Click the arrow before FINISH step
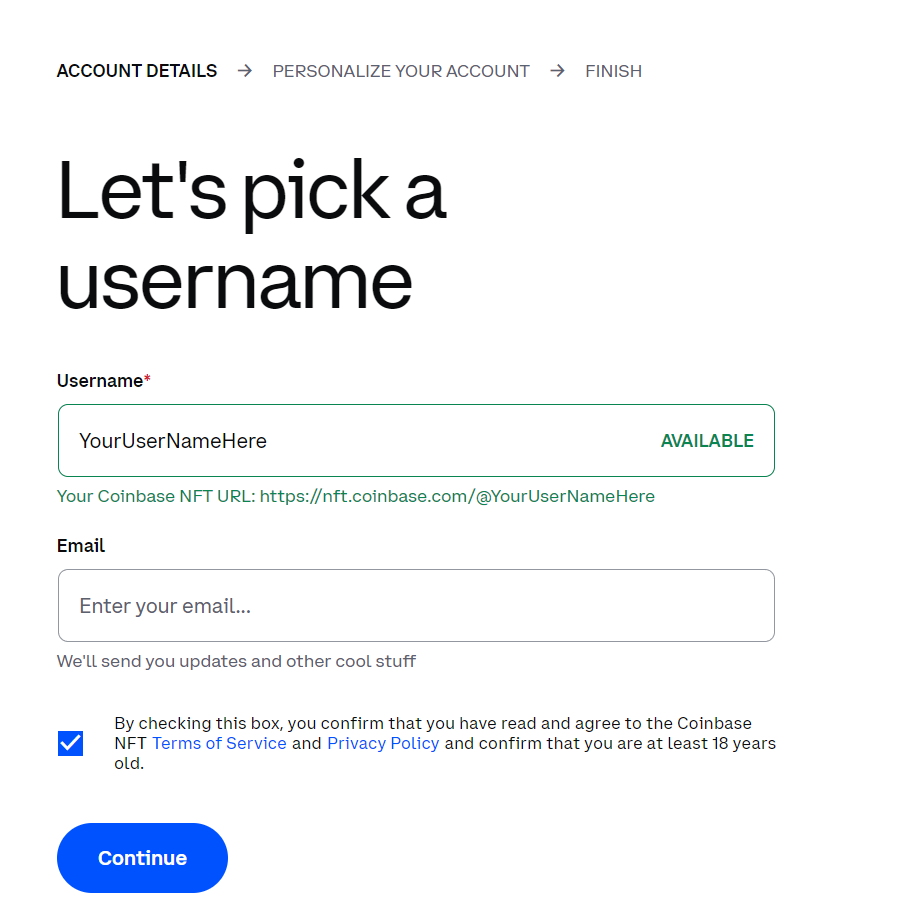This screenshot has width=915, height=922. (558, 71)
